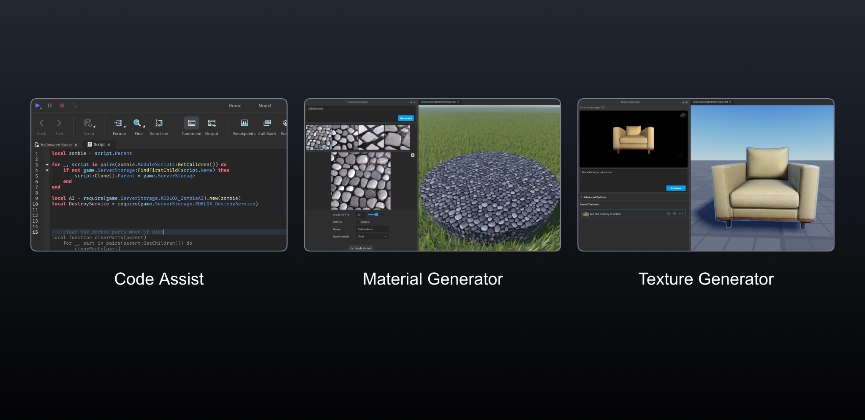Image resolution: width=865 pixels, height=420 pixels.
Task: Click the Material Generator caption
Action: (x=432, y=279)
